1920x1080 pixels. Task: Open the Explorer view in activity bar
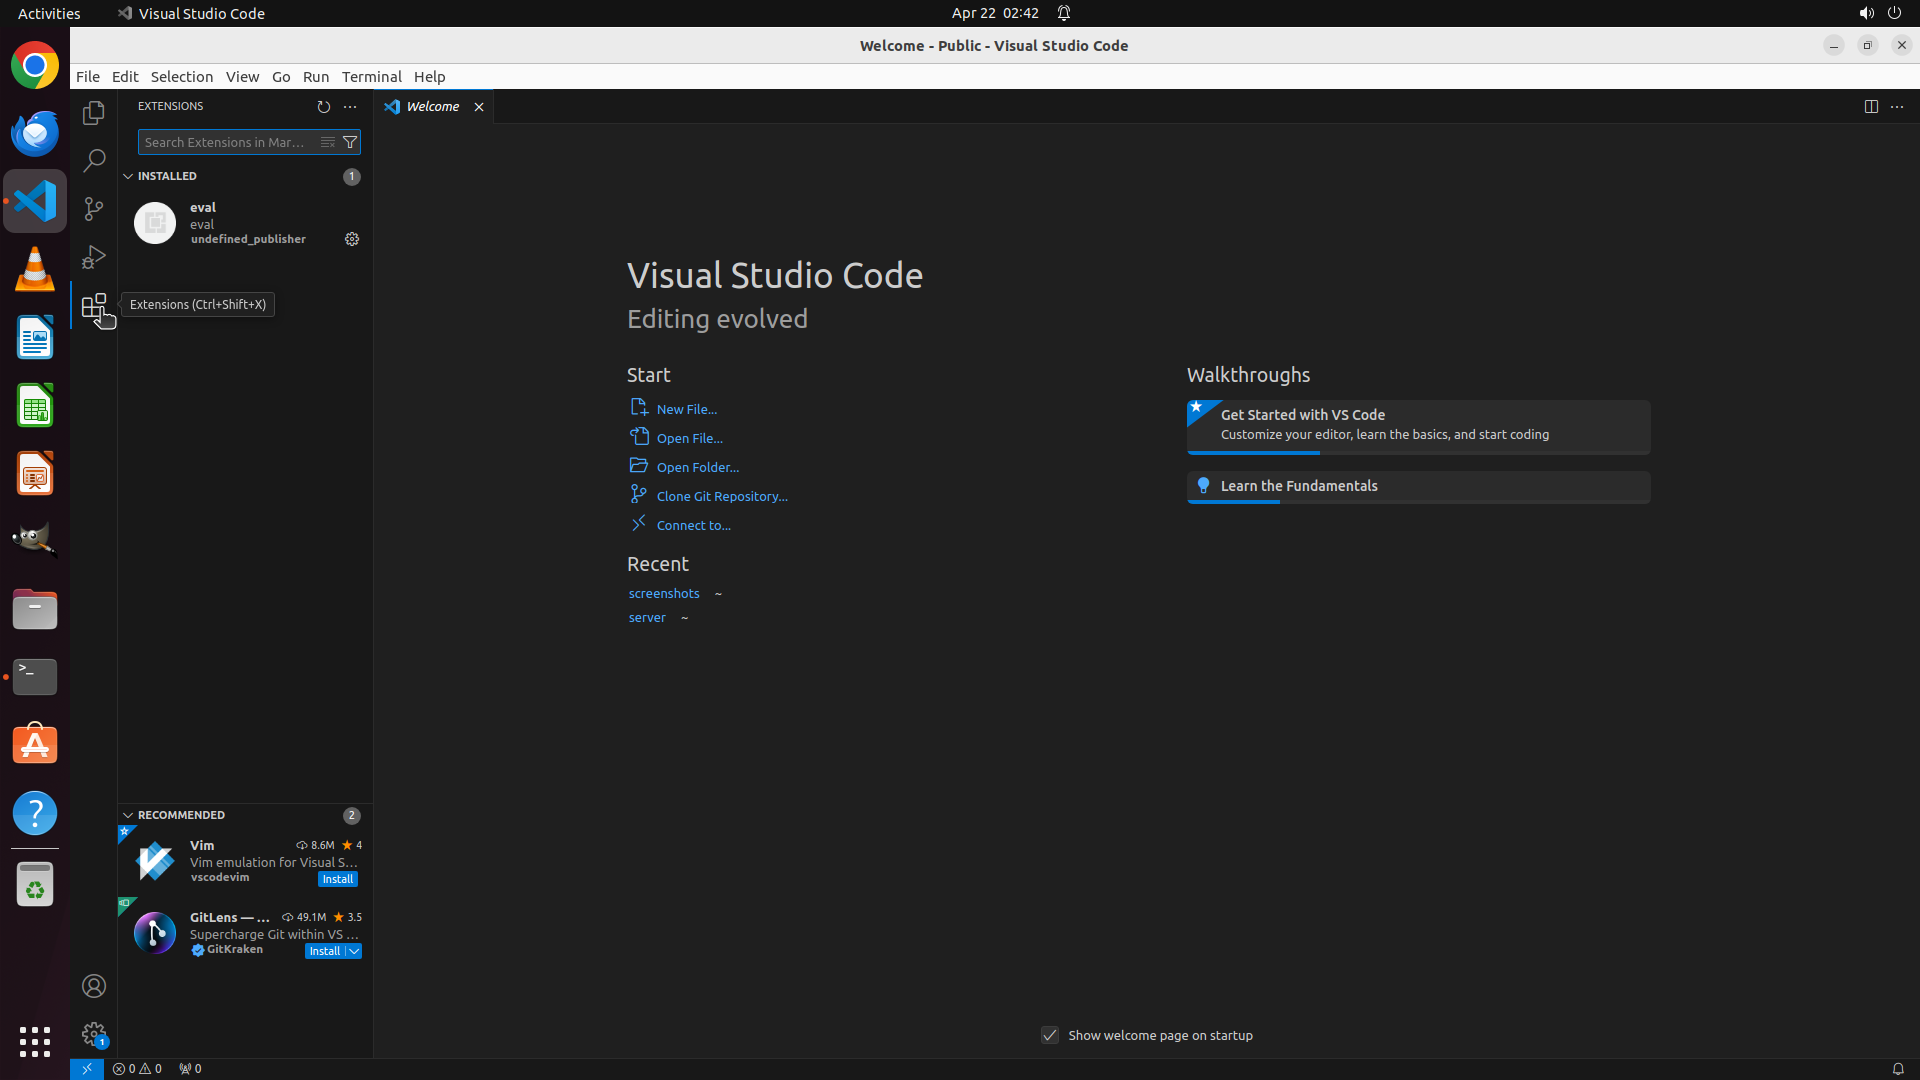(x=94, y=113)
